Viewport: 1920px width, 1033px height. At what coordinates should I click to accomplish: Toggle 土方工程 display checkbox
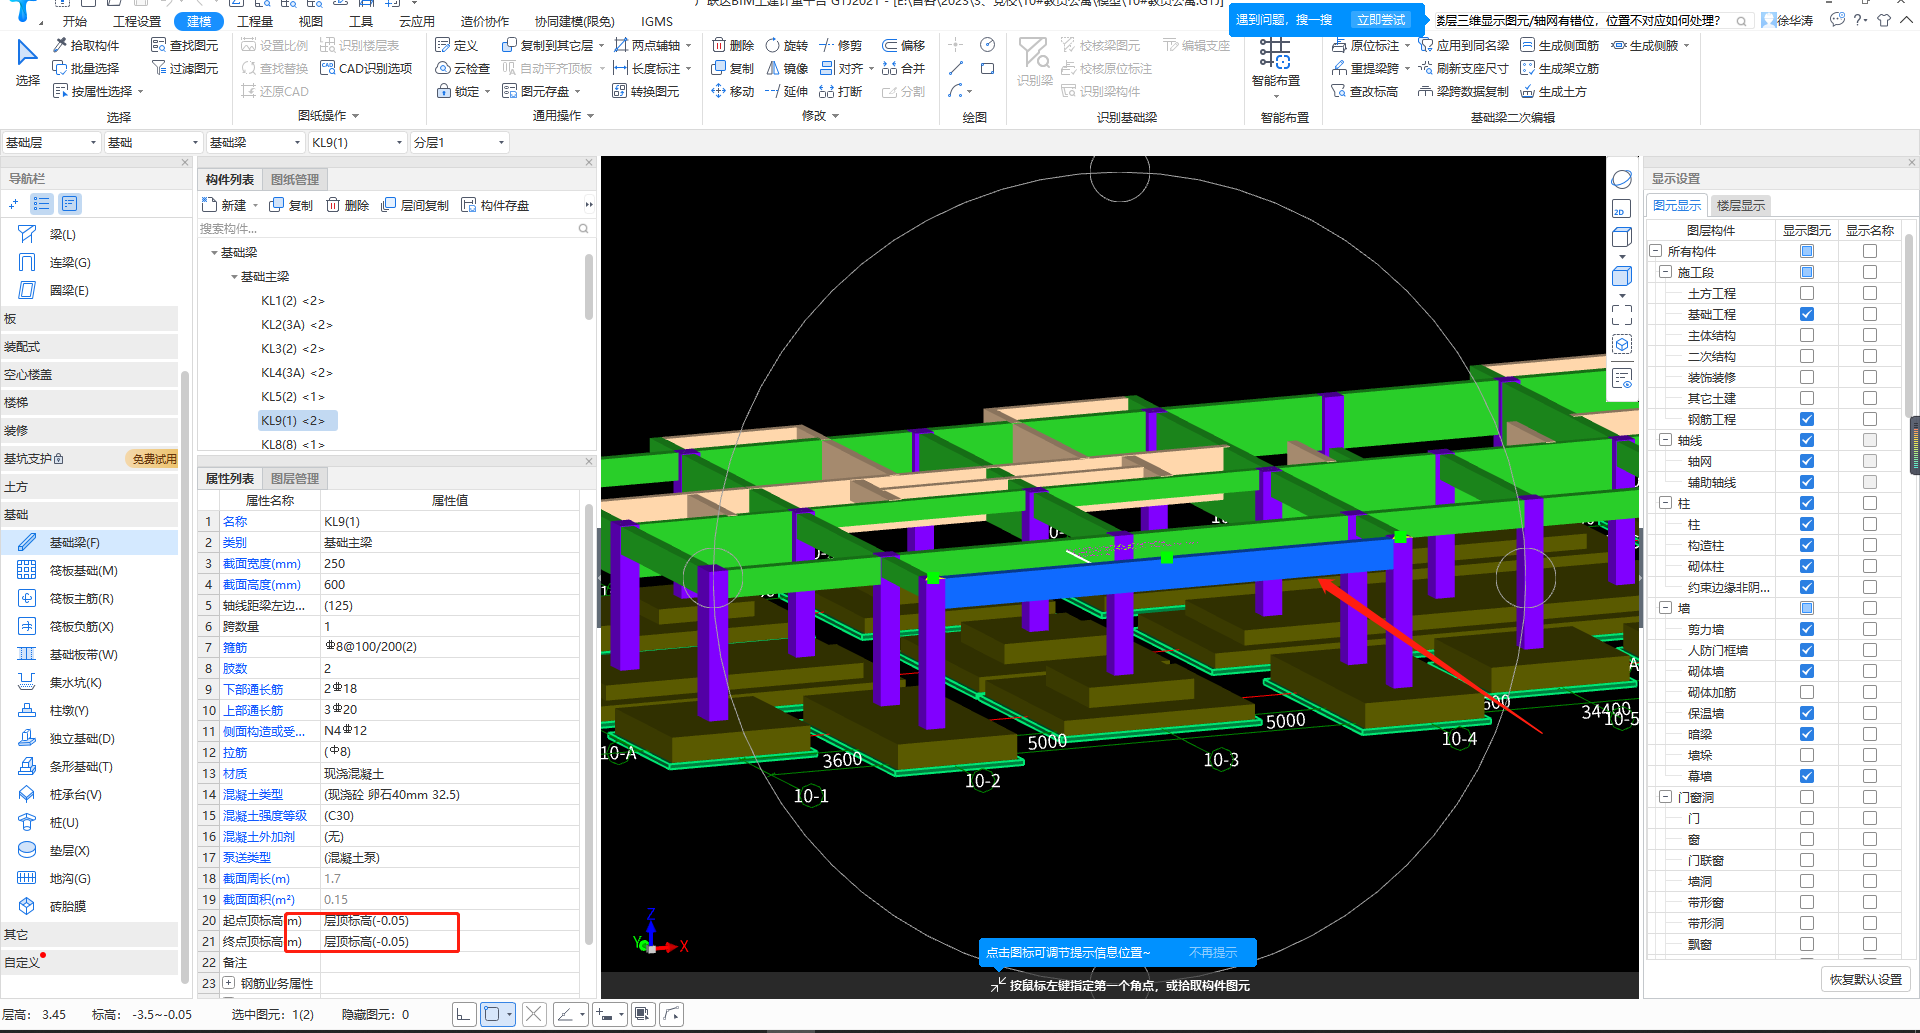point(1807,293)
